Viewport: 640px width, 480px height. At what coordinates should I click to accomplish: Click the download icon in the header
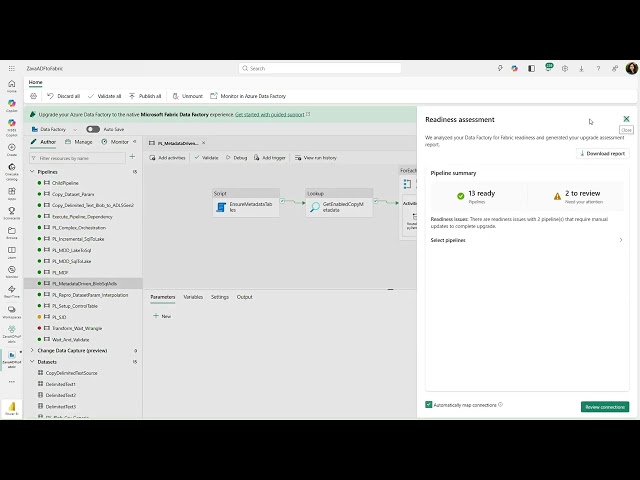[x=581, y=69]
